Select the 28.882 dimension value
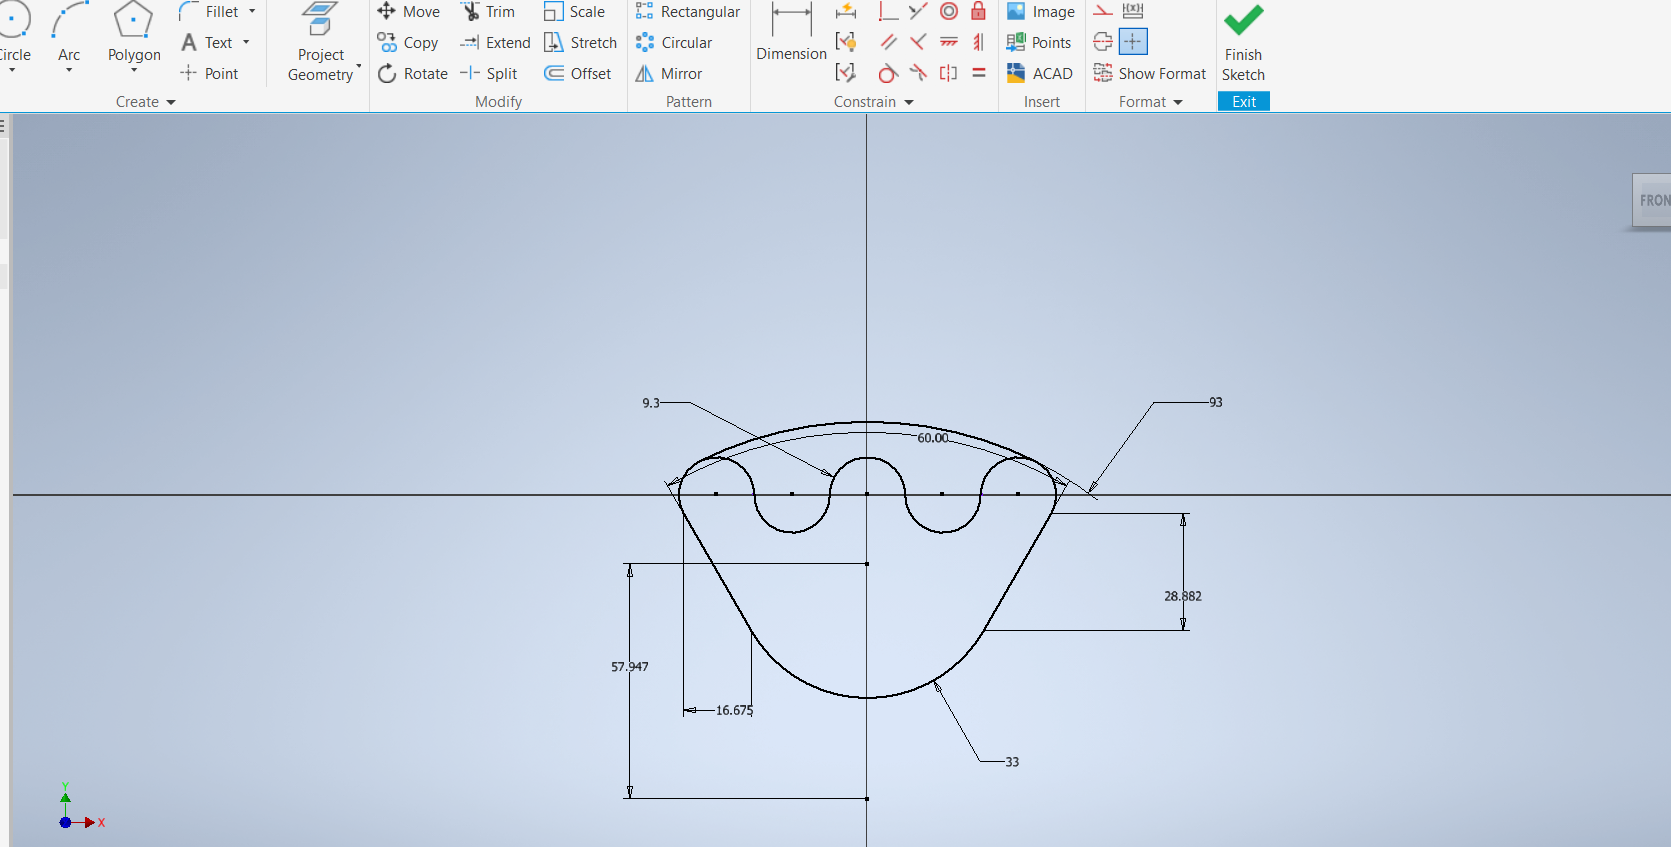The image size is (1671, 847). 1182,596
